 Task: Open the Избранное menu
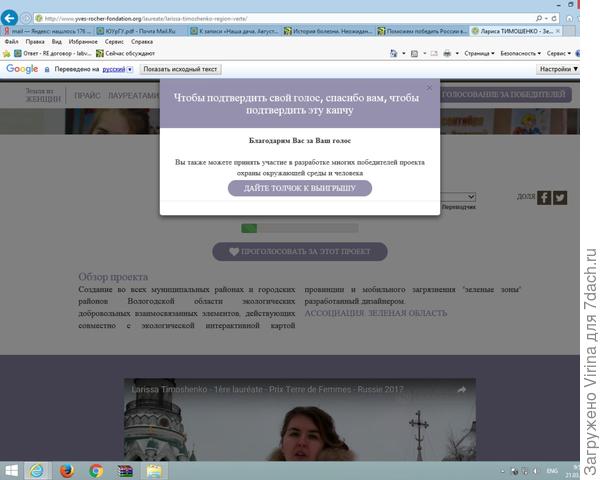click(83, 42)
